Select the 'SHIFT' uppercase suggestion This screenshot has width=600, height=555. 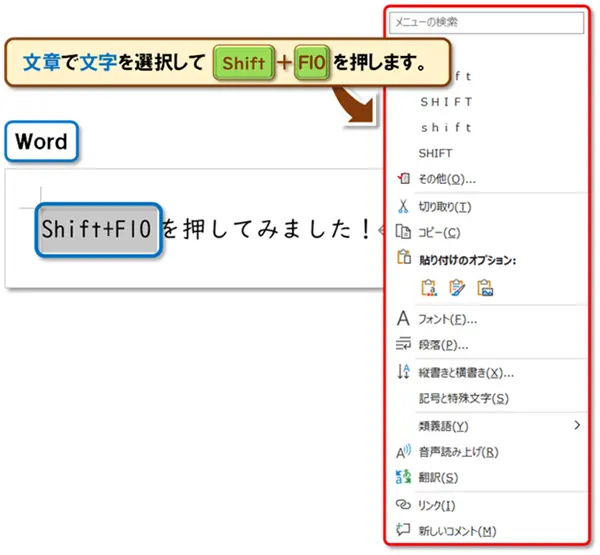coord(436,154)
